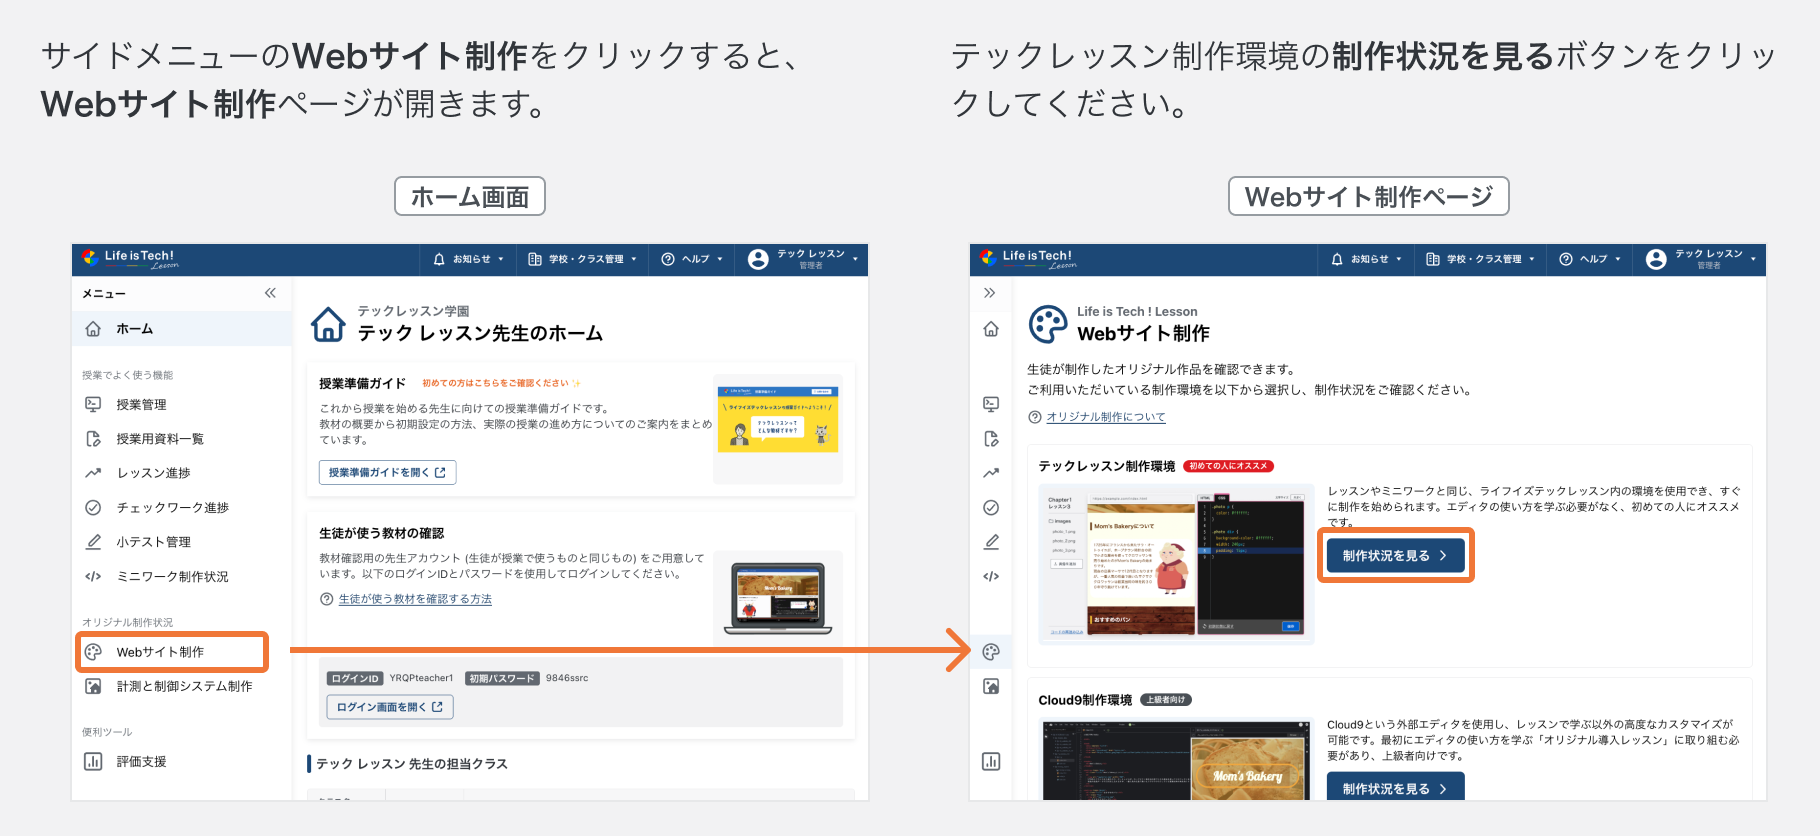Open テックレッスン account menu in home screen
The height and width of the screenshot is (836, 1820).
tap(803, 259)
